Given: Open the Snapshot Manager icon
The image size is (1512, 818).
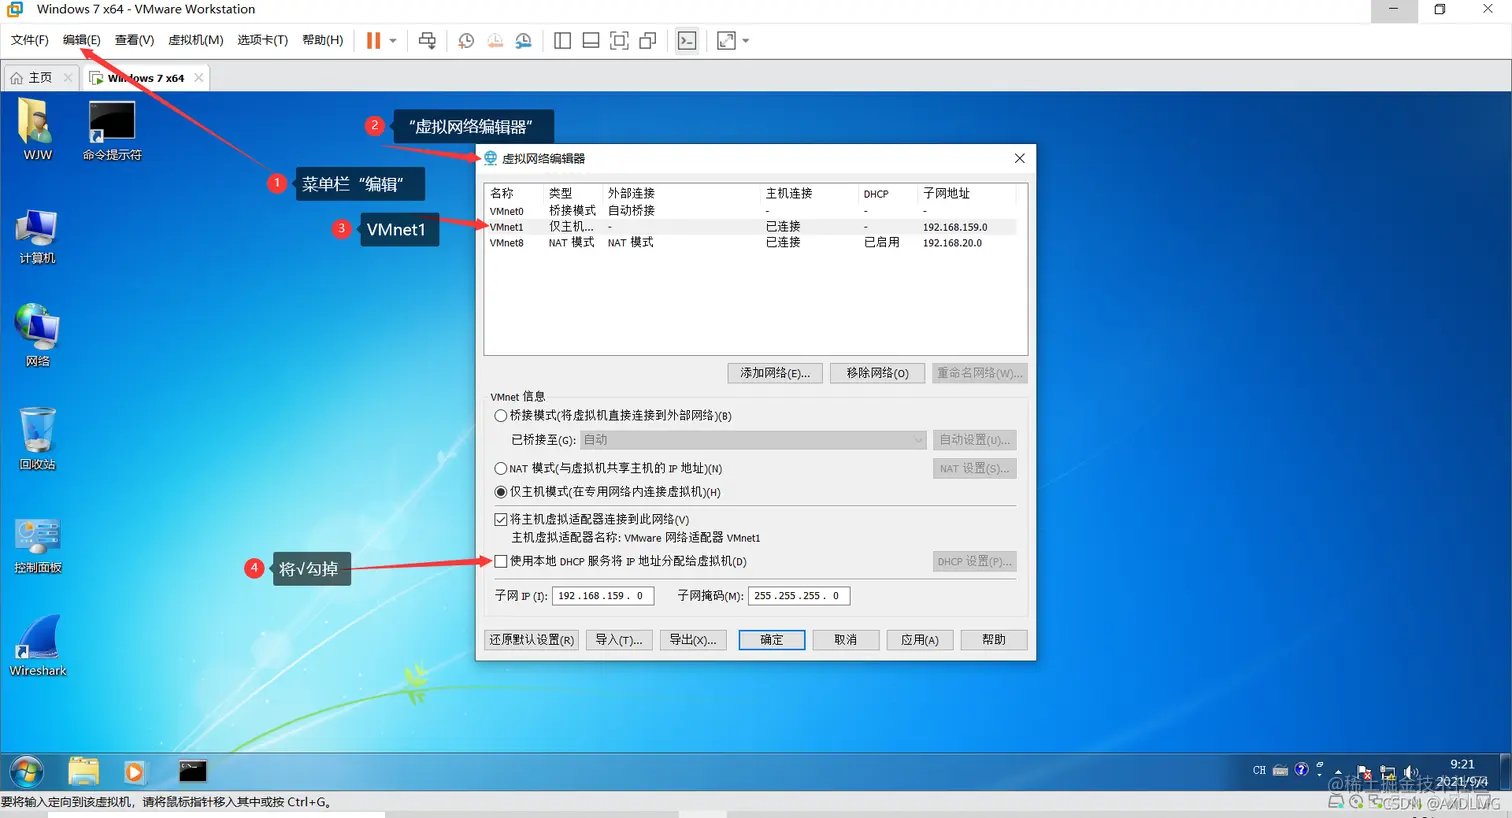Looking at the screenshot, I should point(522,40).
